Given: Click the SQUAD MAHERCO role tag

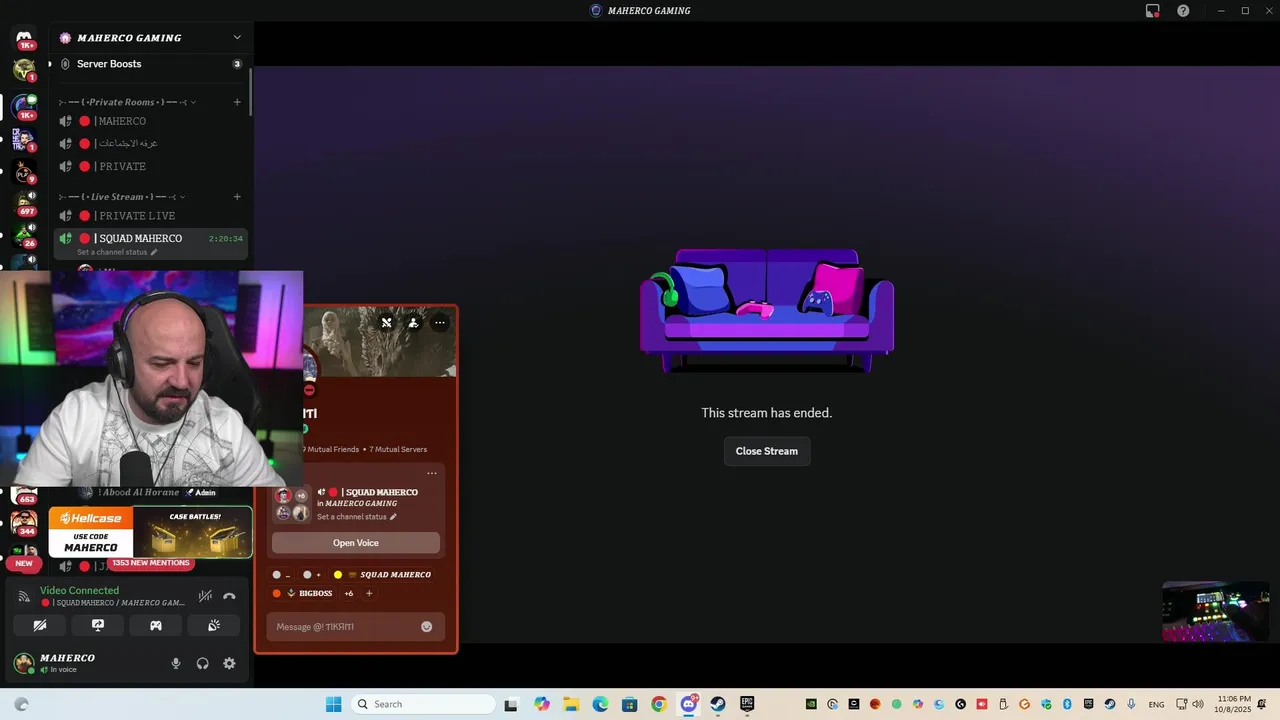Looking at the screenshot, I should click(x=382, y=575).
